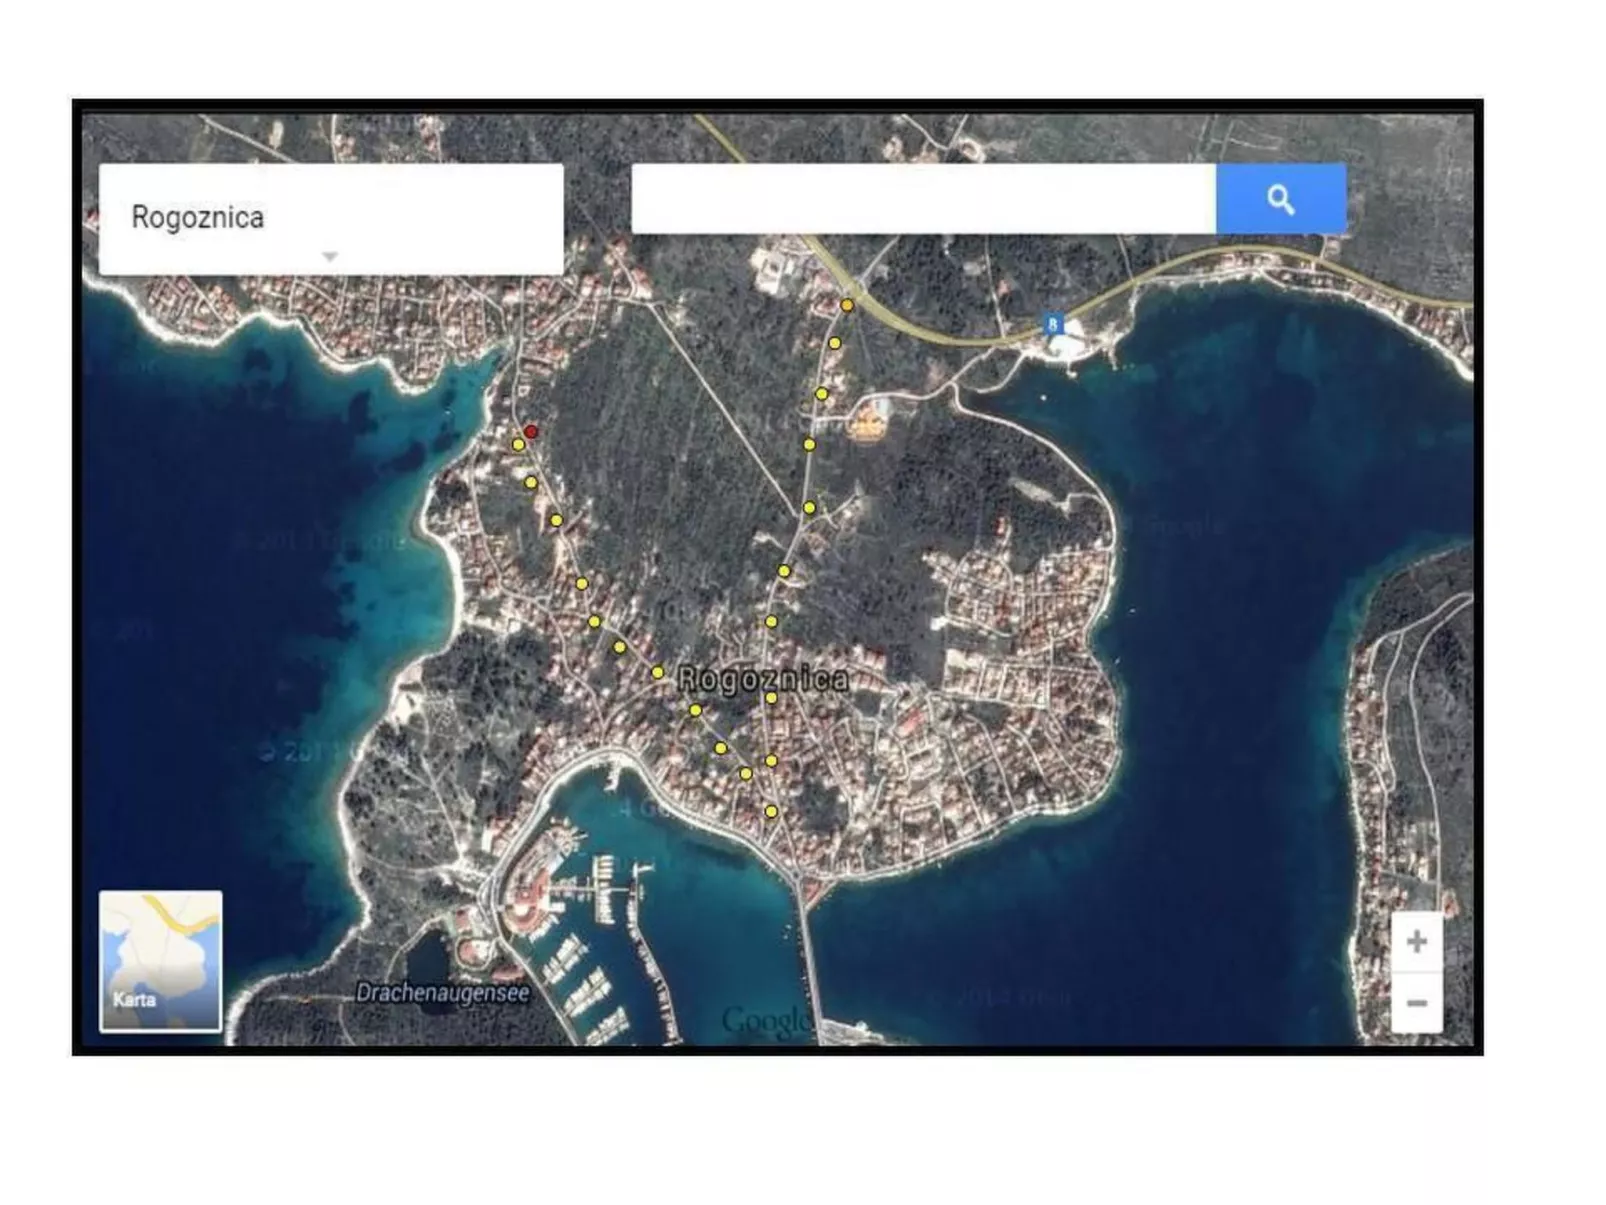Screen dimensions: 1606x1205
Task: Open the Rogoznica location selector box
Action: [330, 218]
